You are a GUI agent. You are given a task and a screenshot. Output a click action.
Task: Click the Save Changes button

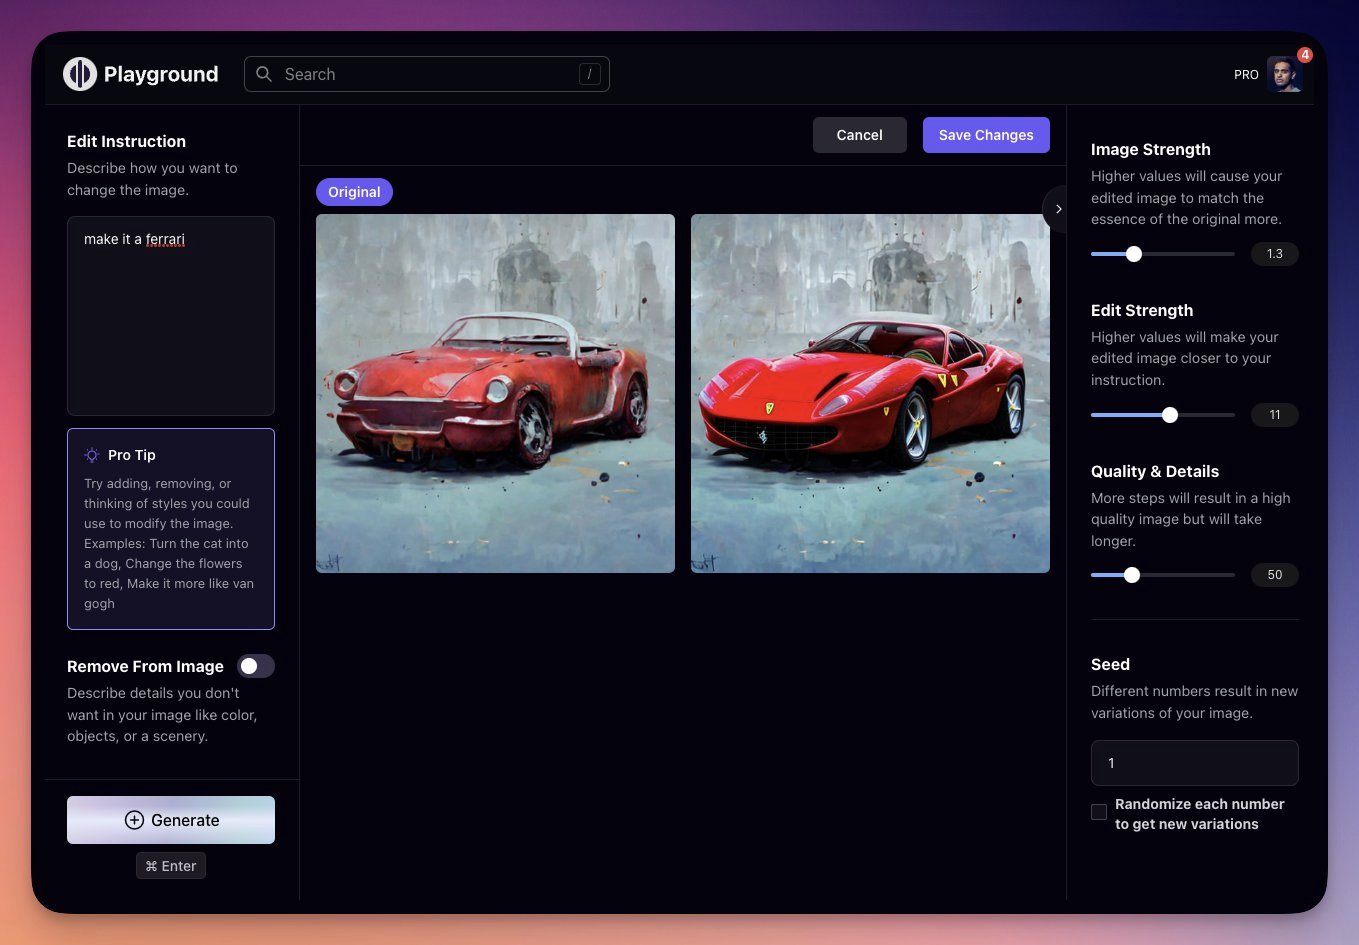(986, 134)
